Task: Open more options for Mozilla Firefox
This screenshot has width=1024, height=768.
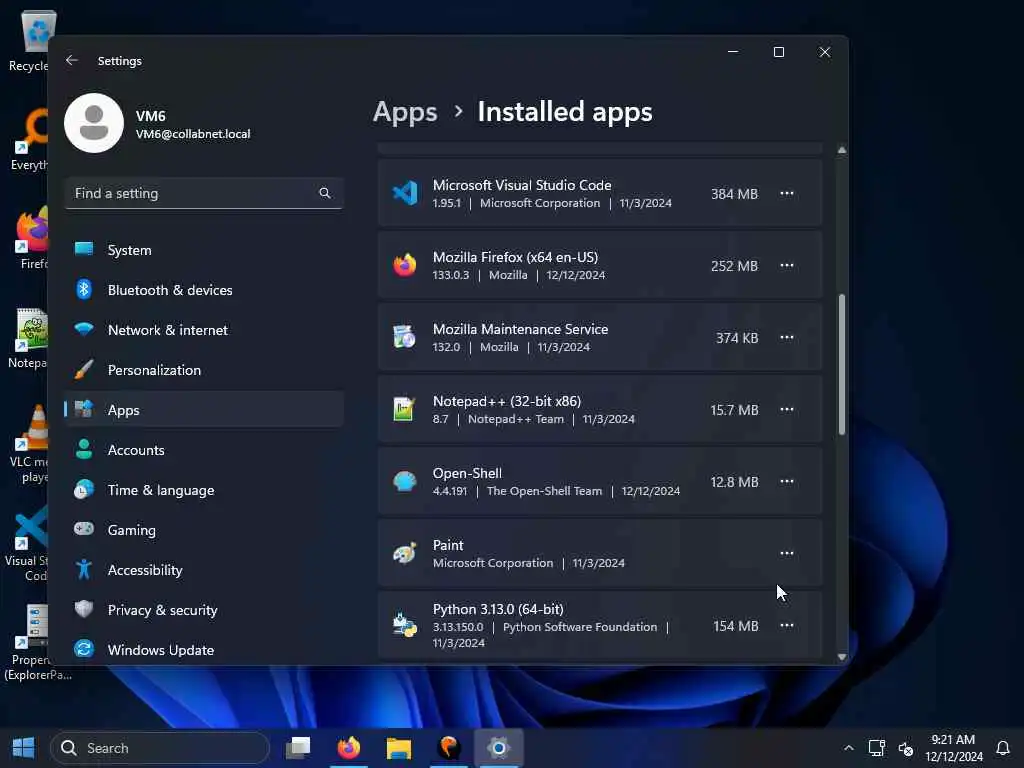Action: pyautogui.click(x=786, y=265)
